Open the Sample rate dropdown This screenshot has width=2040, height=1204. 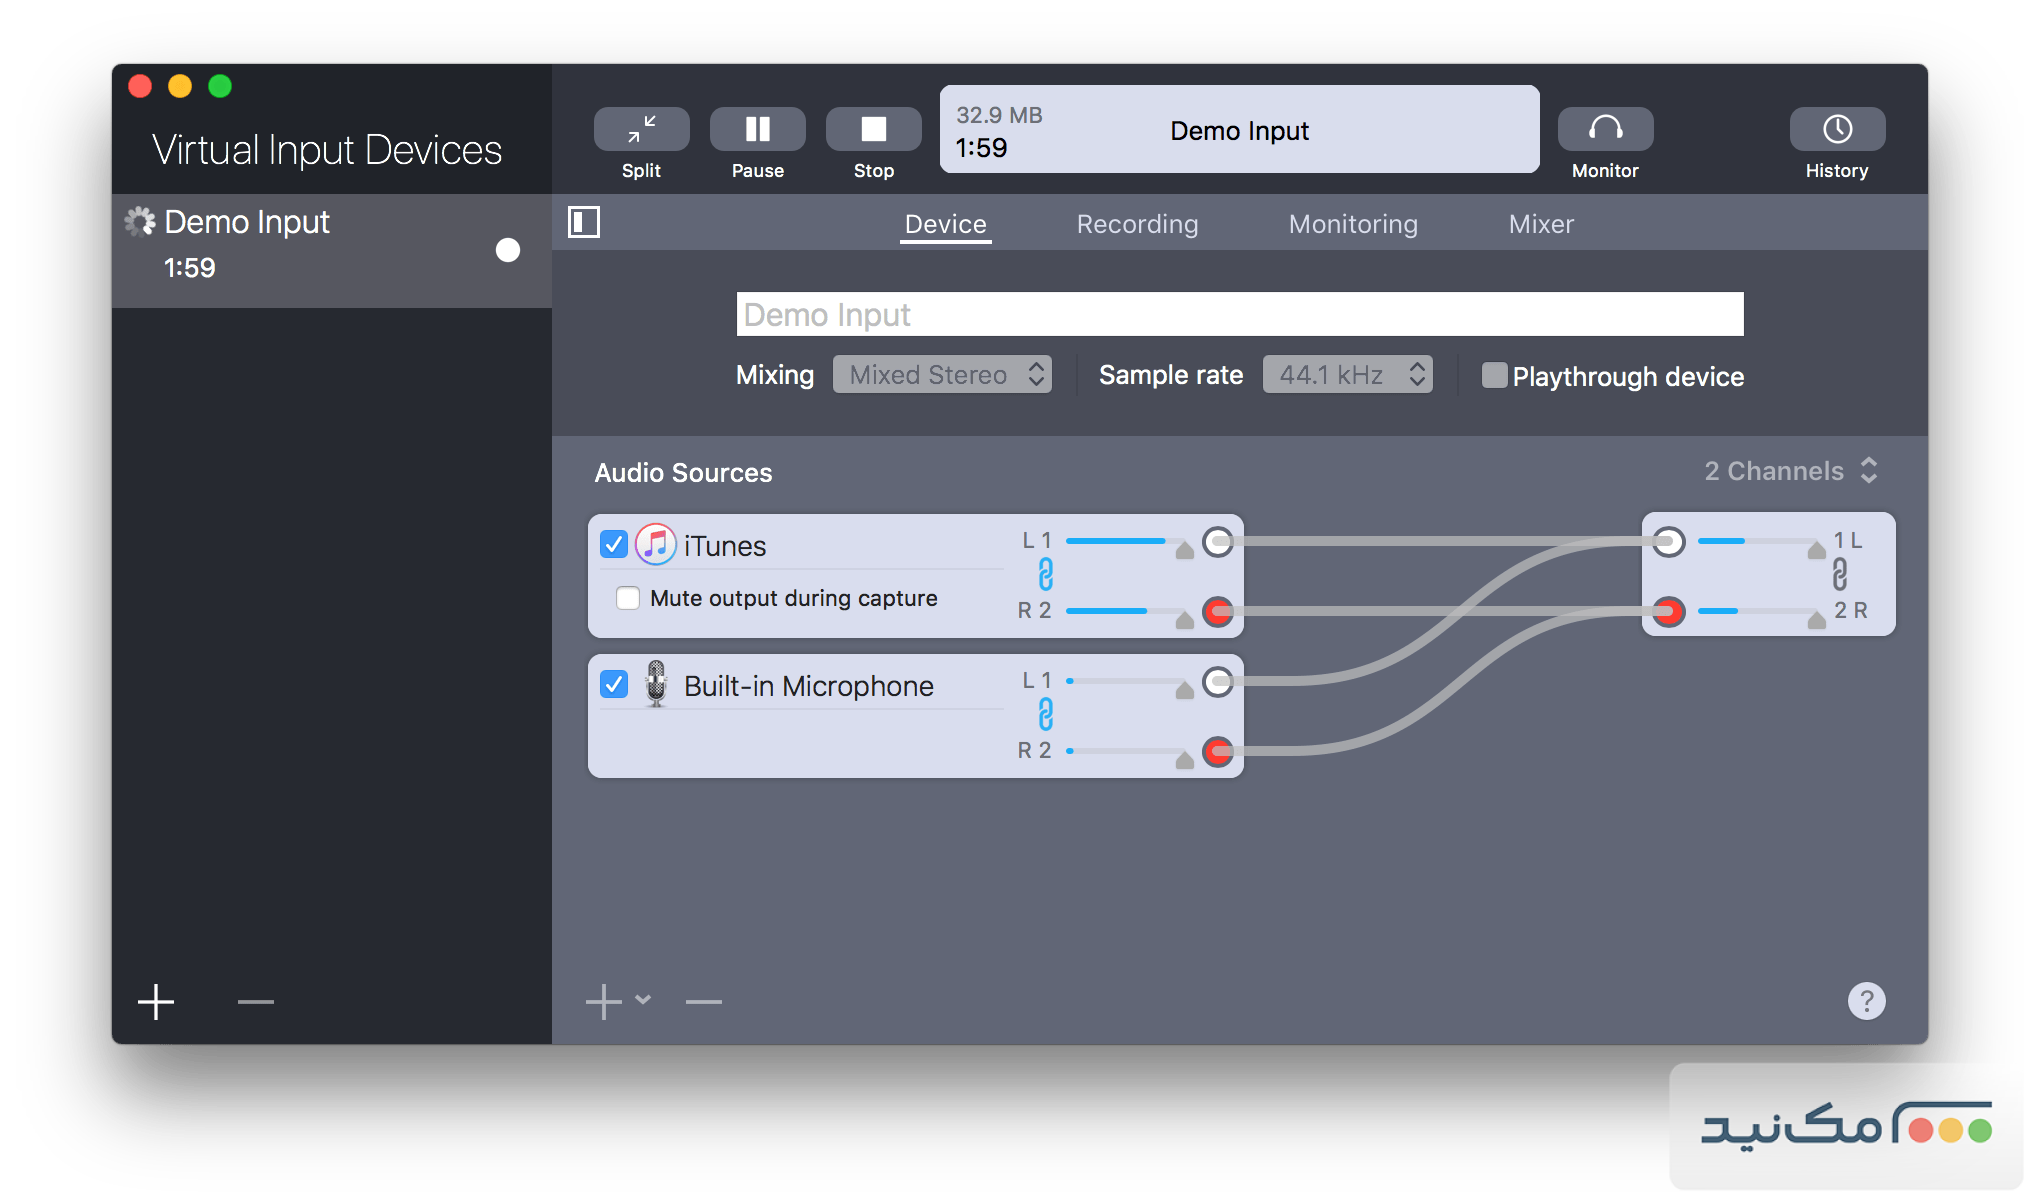tap(1347, 375)
